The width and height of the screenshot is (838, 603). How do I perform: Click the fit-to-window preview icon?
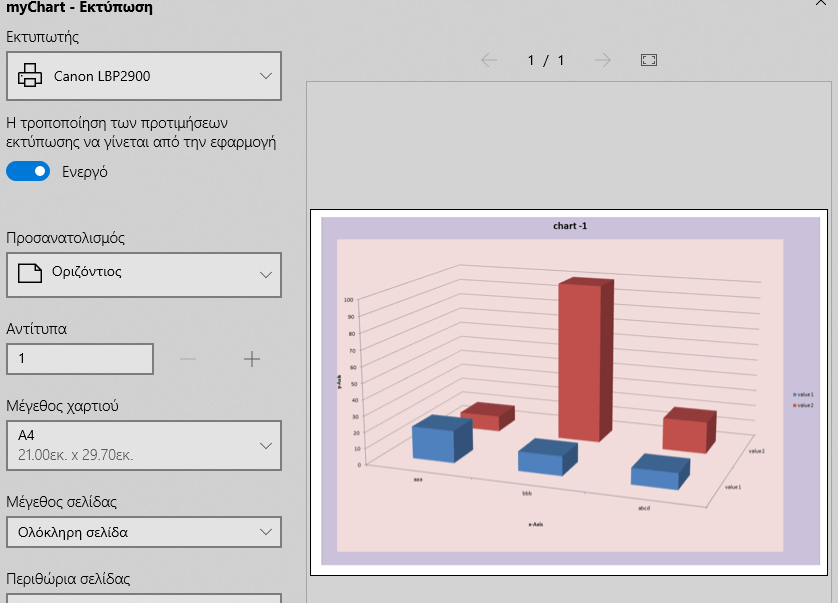649,60
